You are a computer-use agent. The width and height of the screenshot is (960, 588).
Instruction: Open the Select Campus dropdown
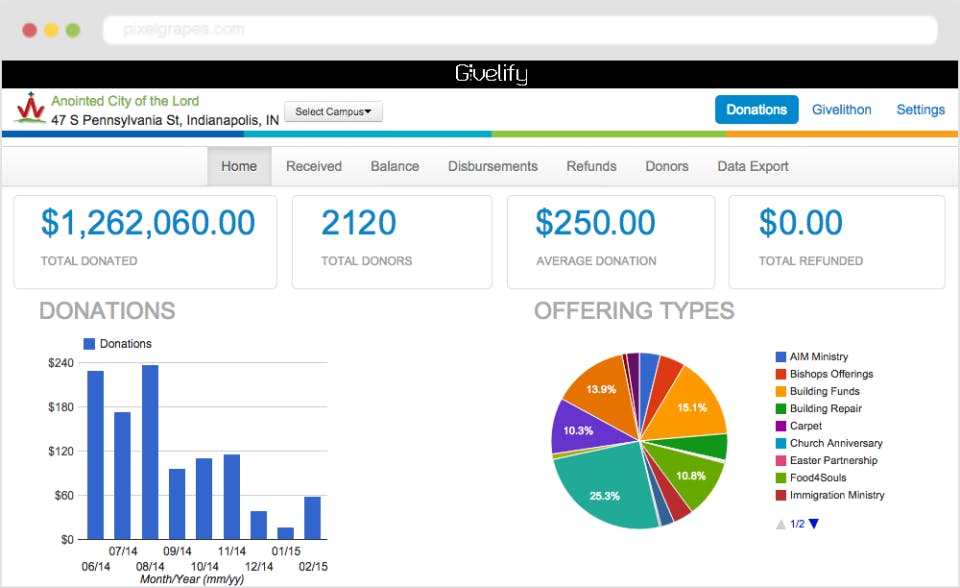tap(333, 112)
